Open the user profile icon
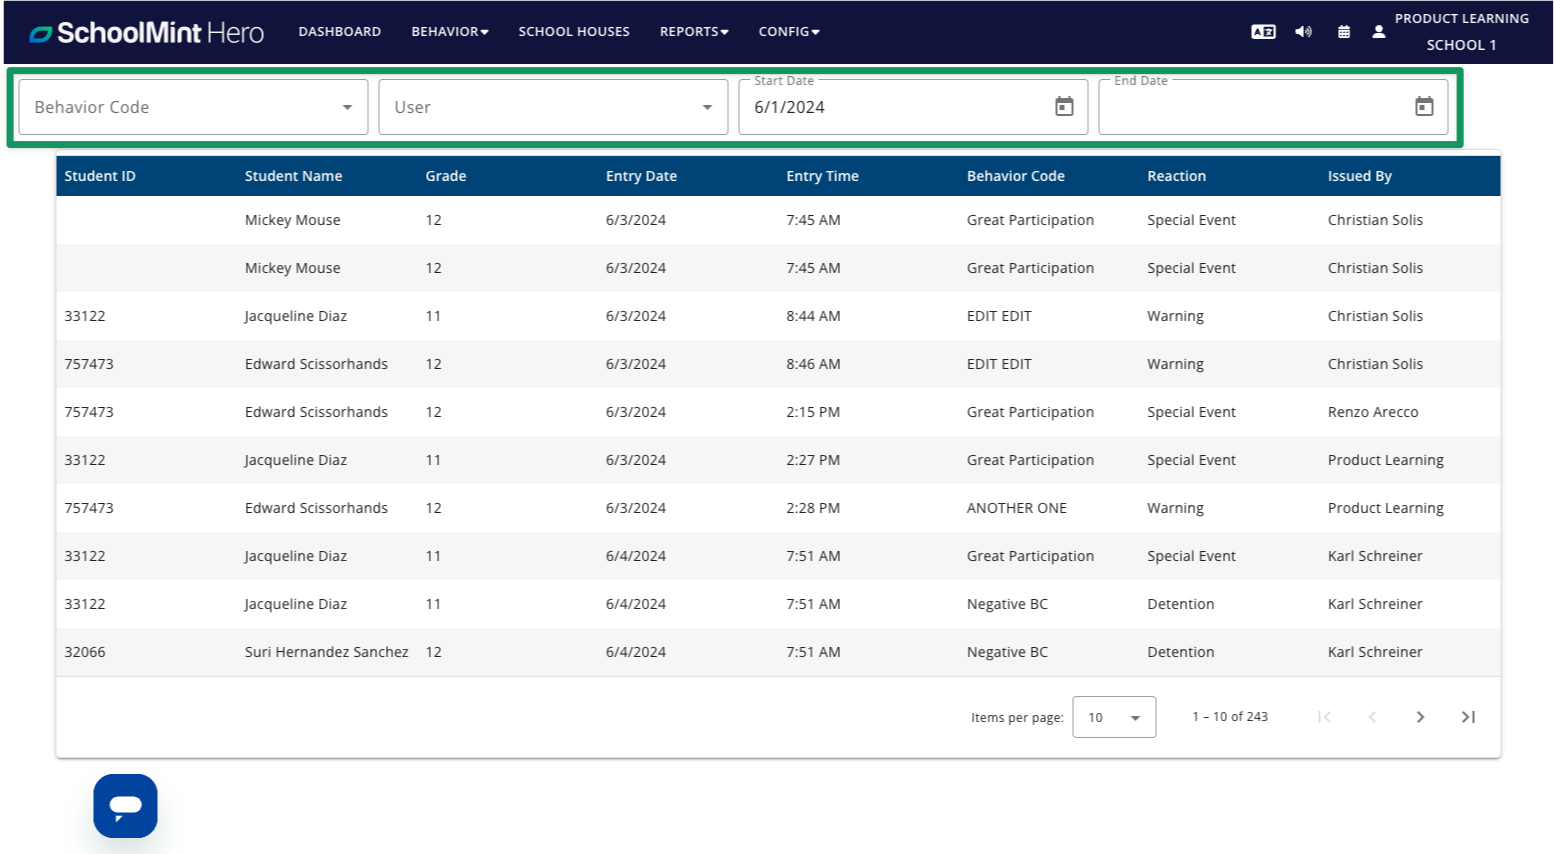1554x854 pixels. click(1379, 32)
